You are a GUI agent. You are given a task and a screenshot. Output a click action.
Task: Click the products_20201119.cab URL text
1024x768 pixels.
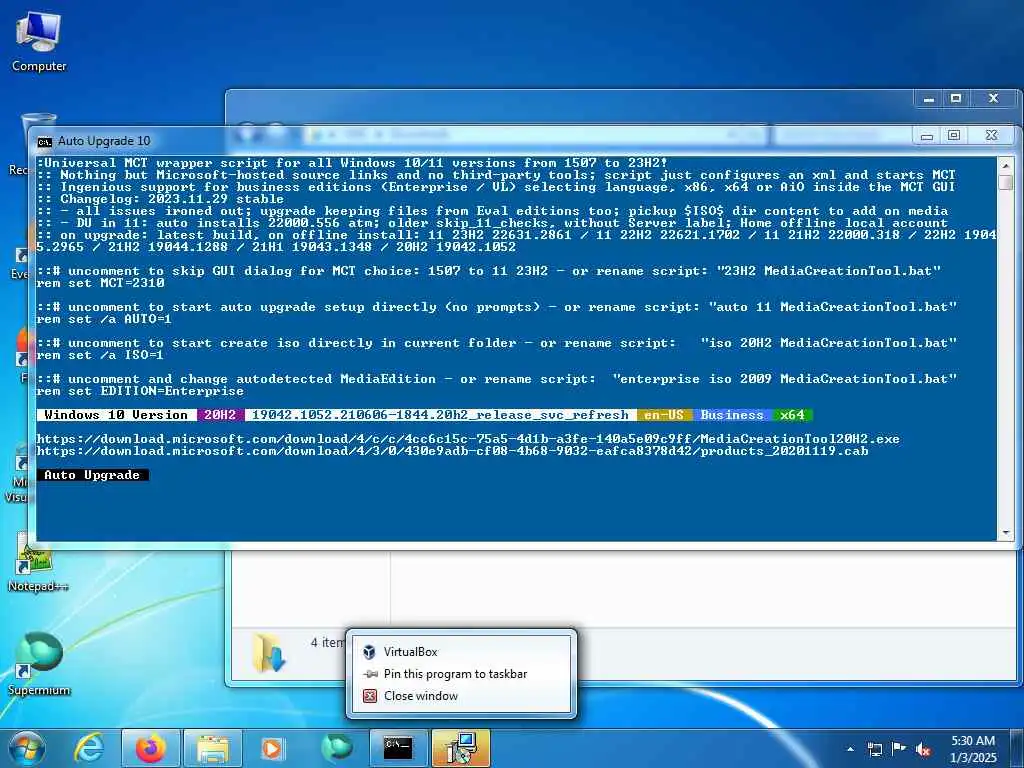click(x=452, y=451)
